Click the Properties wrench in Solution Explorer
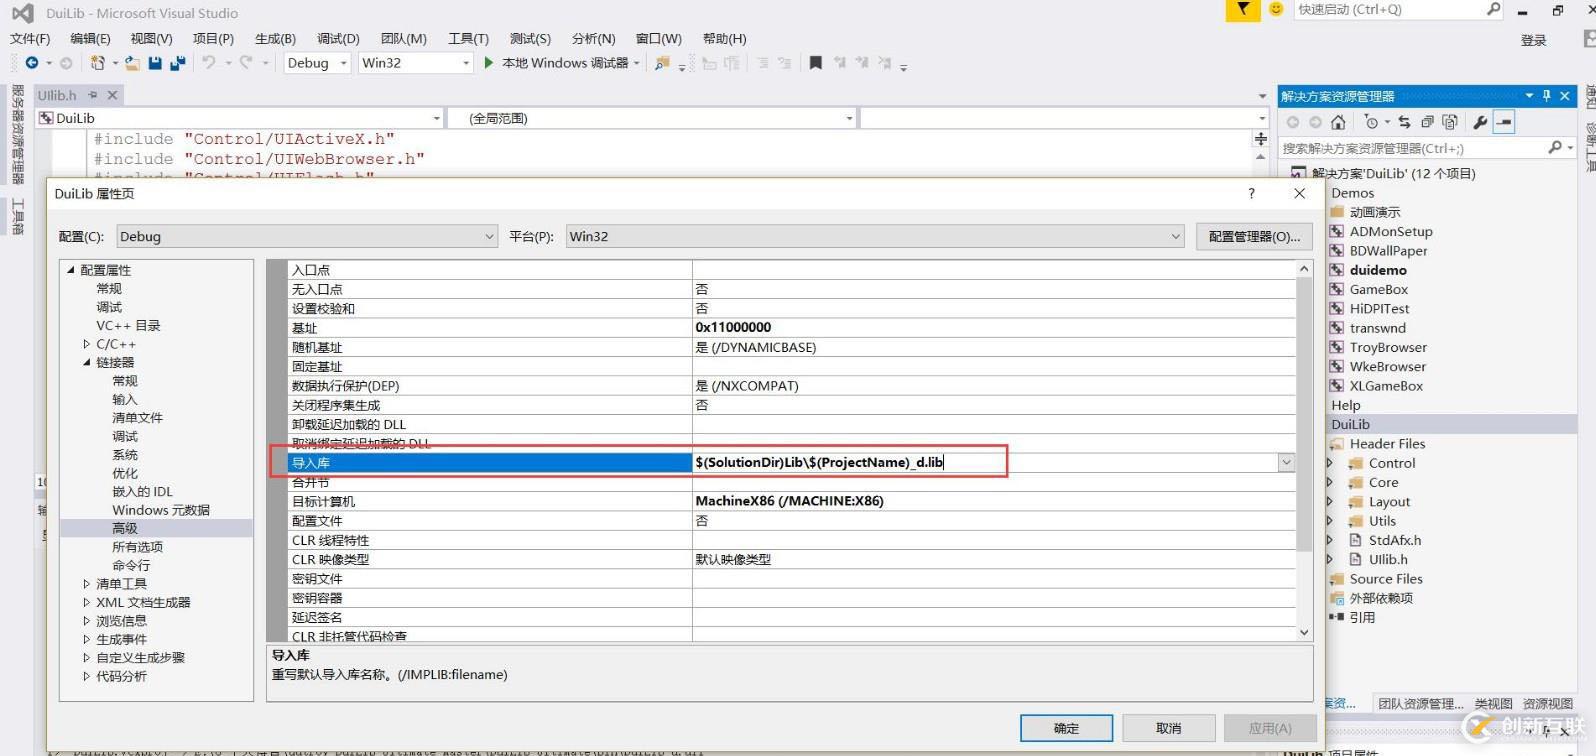Viewport: 1596px width, 756px height. 1480,122
